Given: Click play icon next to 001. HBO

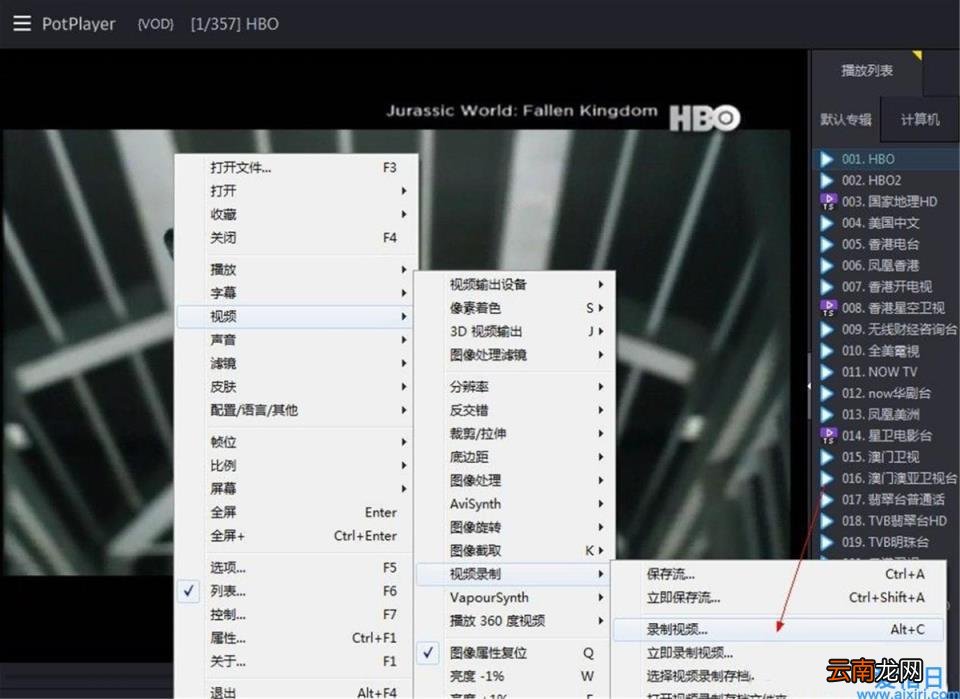Looking at the screenshot, I should tap(827, 159).
